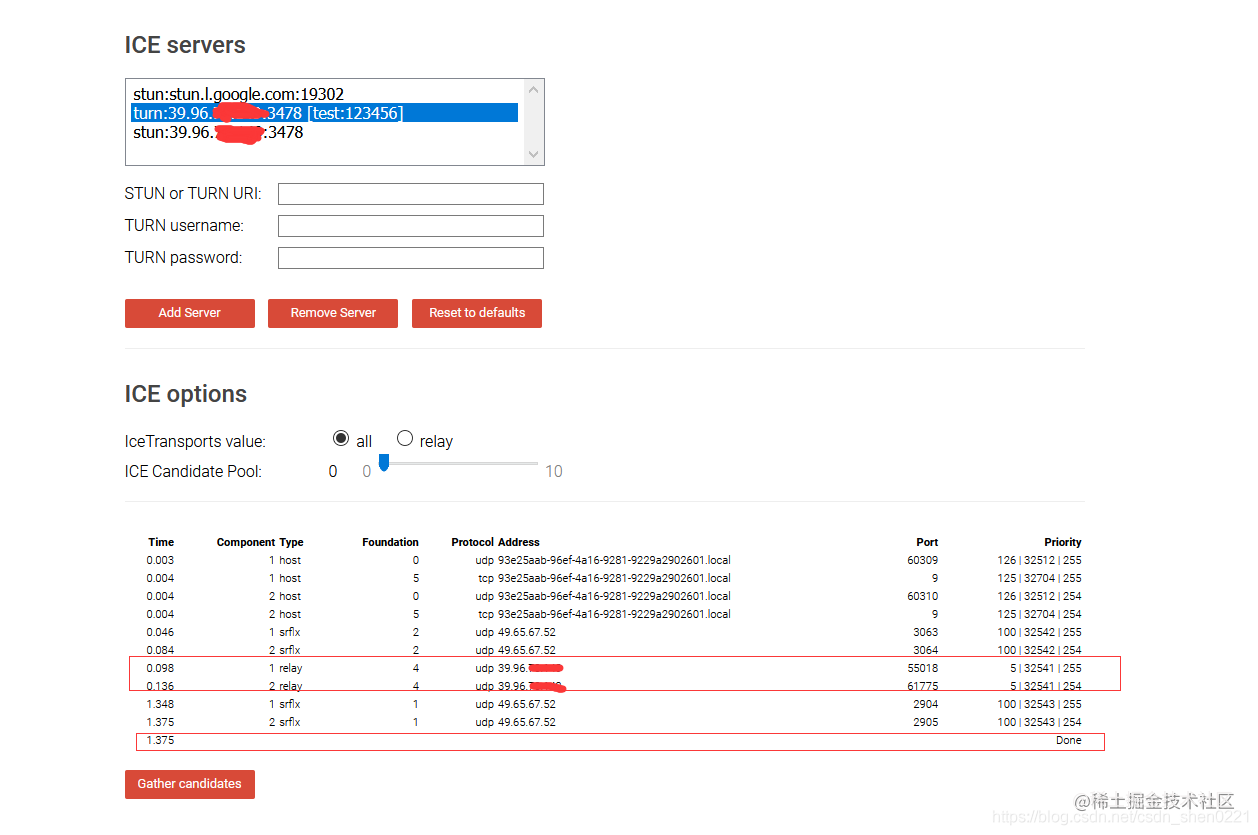Click the Port column header
The width and height of the screenshot is (1258, 835).
tap(927, 542)
